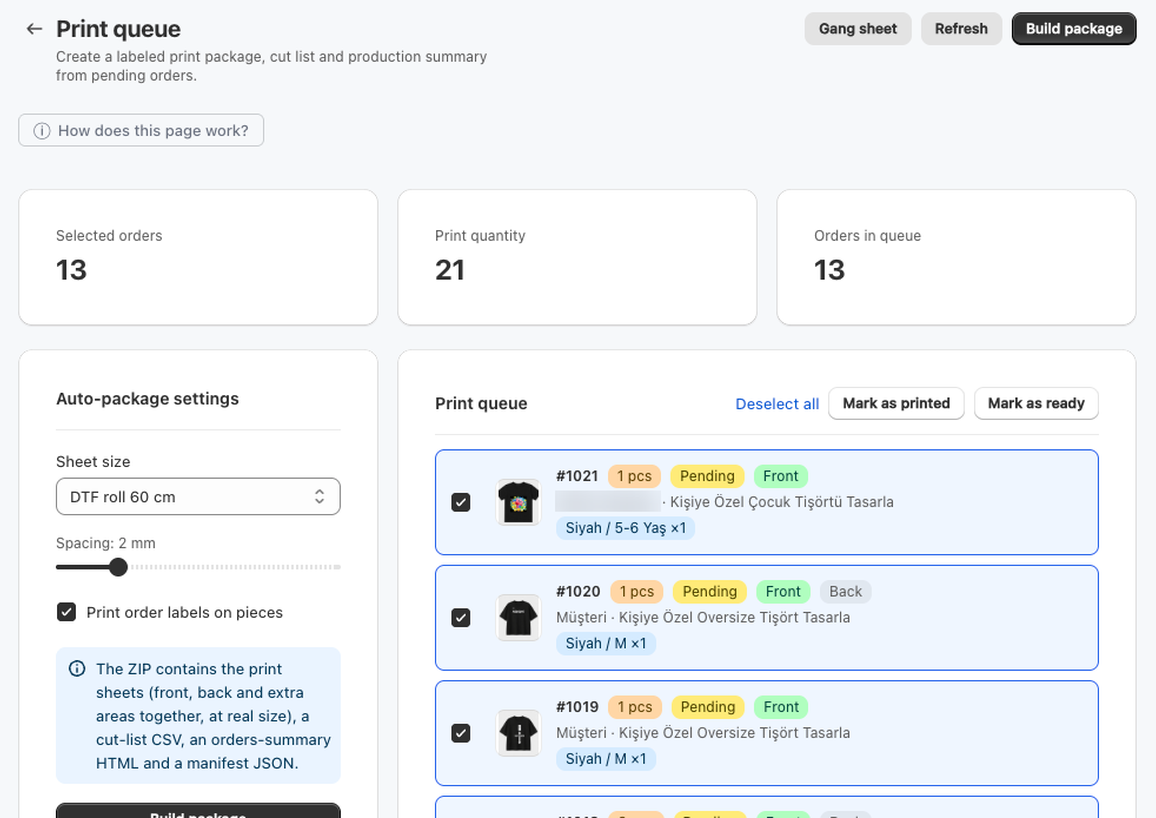Click 'Kişiye Özel Çocuk Tişörtü Tasarla' title

(x=781, y=502)
